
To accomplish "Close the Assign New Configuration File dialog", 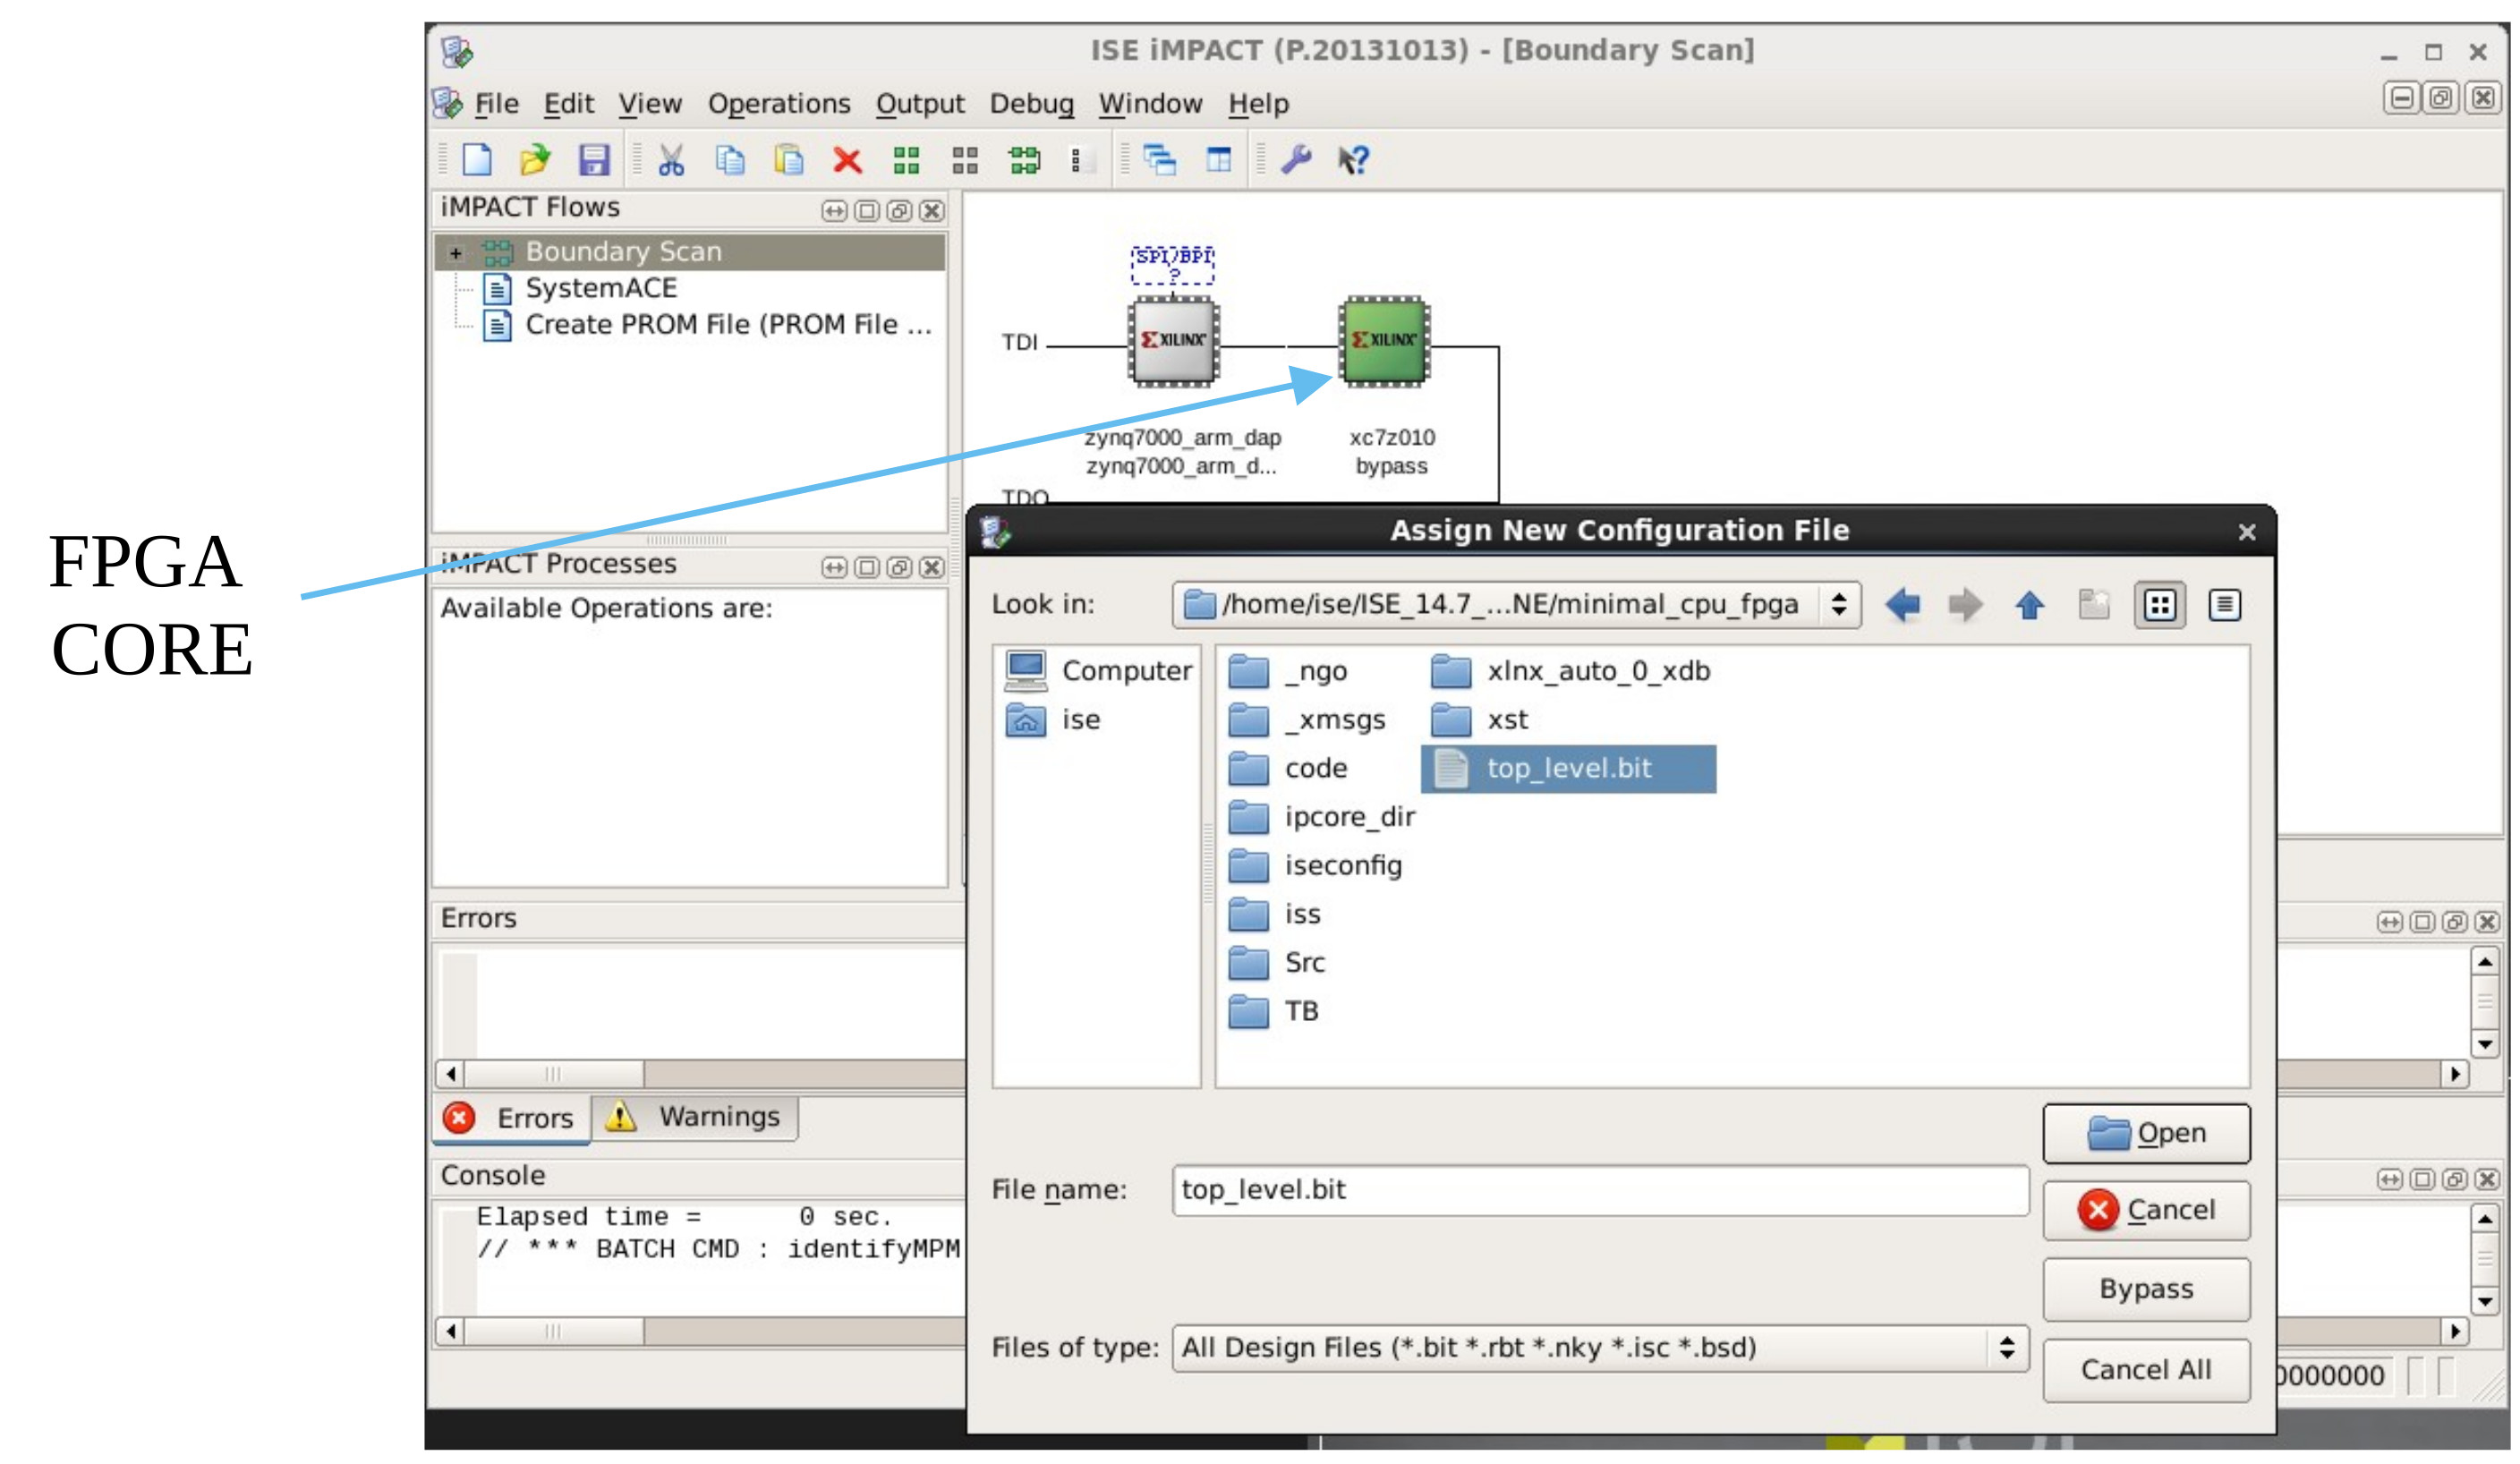I will [x=2247, y=532].
